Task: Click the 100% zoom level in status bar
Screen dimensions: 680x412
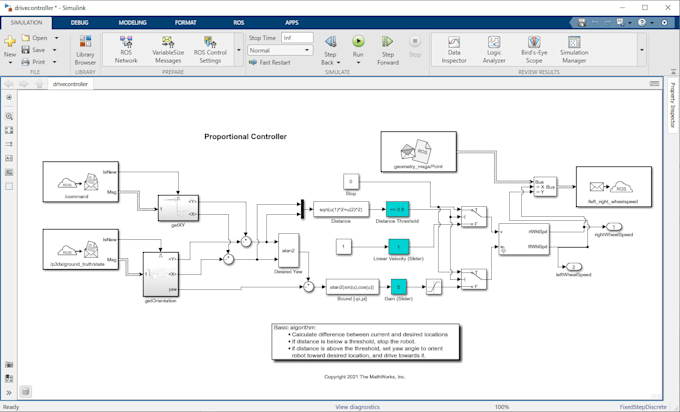Action: point(502,407)
